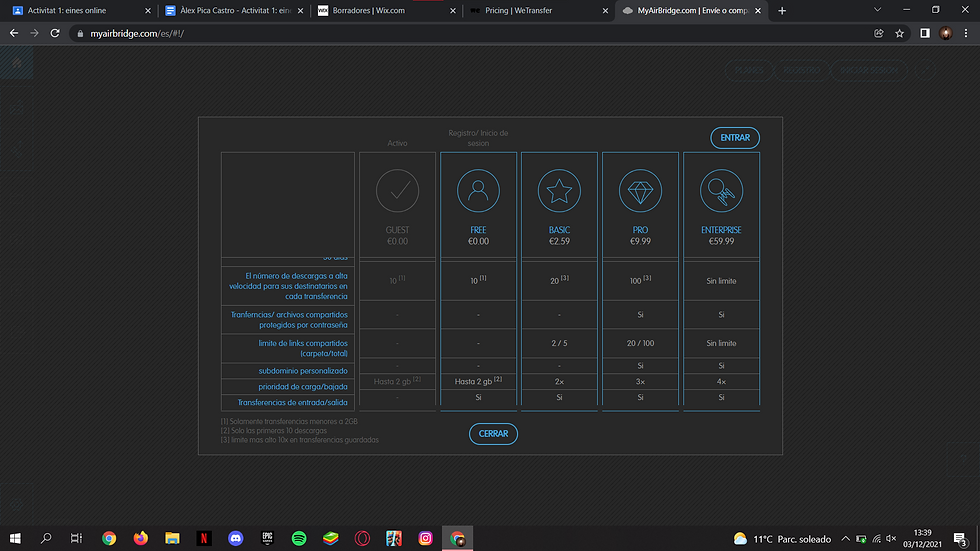Close the pricing dialog with CERRAR
The image size is (980, 551).
coord(493,434)
